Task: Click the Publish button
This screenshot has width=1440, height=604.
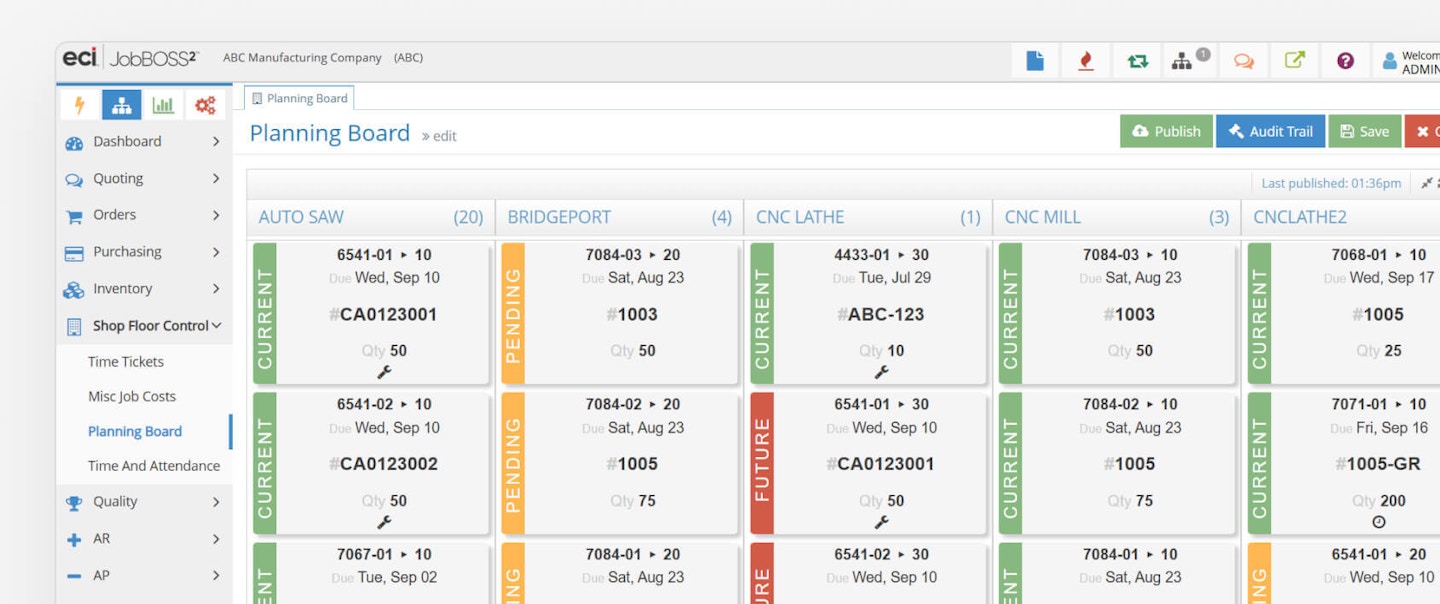Action: pyautogui.click(x=1166, y=131)
